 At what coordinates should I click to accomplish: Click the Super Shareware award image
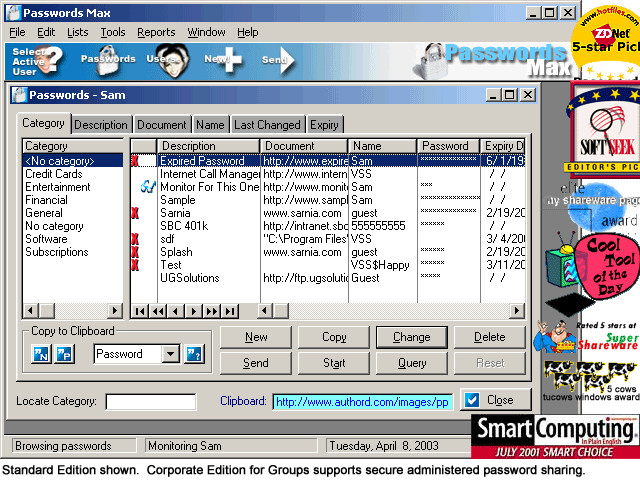(587, 336)
